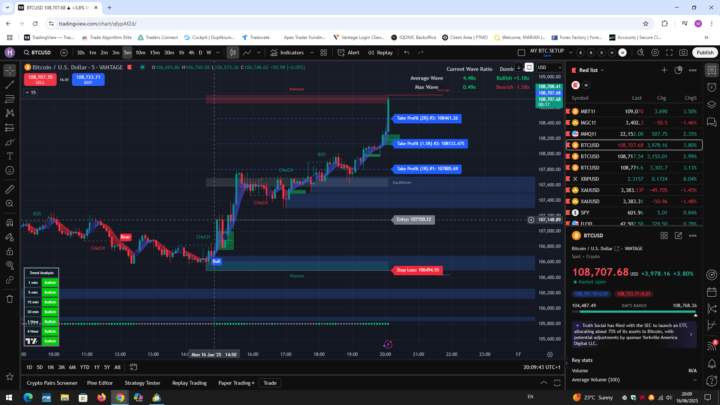The height and width of the screenshot is (405, 720).
Task: Open the indicator templates grid icon
Action: point(324,53)
